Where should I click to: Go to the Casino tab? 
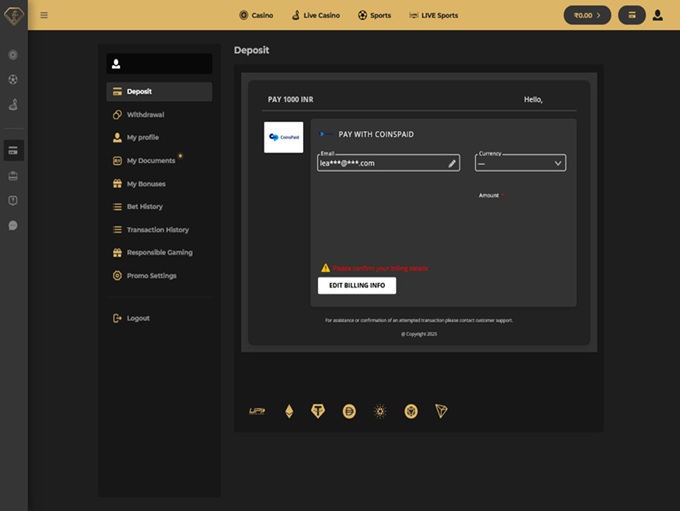click(256, 15)
